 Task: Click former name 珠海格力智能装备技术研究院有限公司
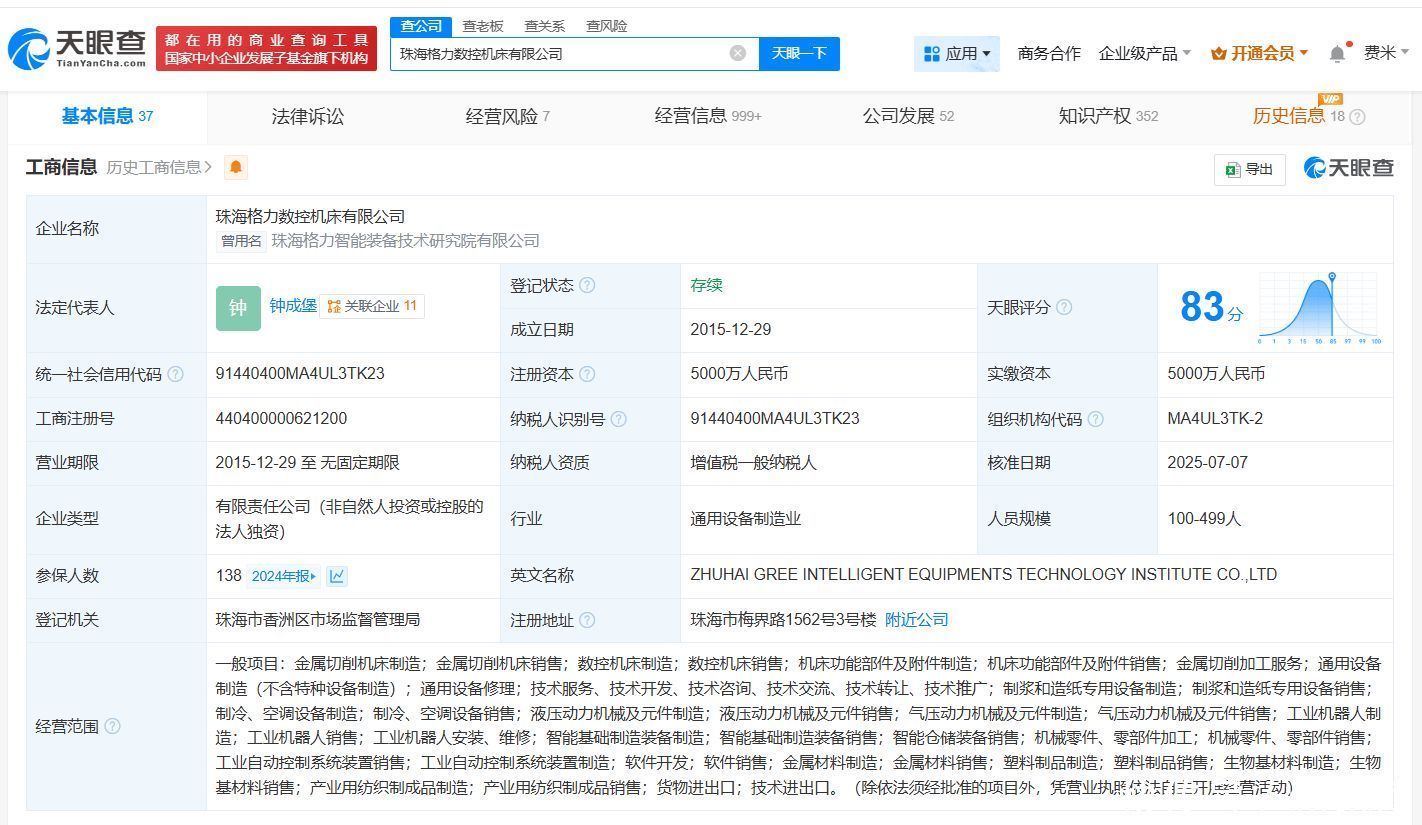[406, 241]
